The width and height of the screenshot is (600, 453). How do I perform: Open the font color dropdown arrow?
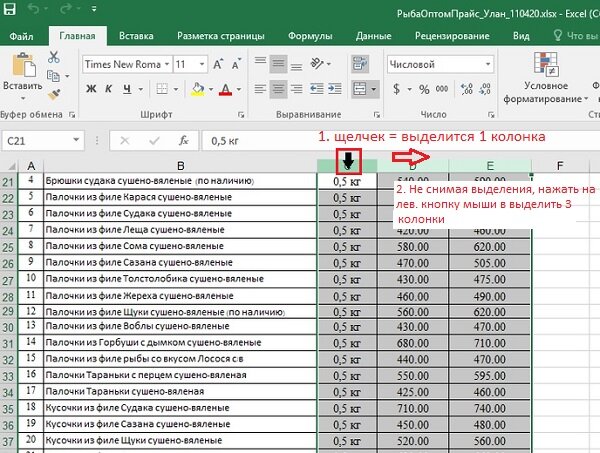[239, 90]
